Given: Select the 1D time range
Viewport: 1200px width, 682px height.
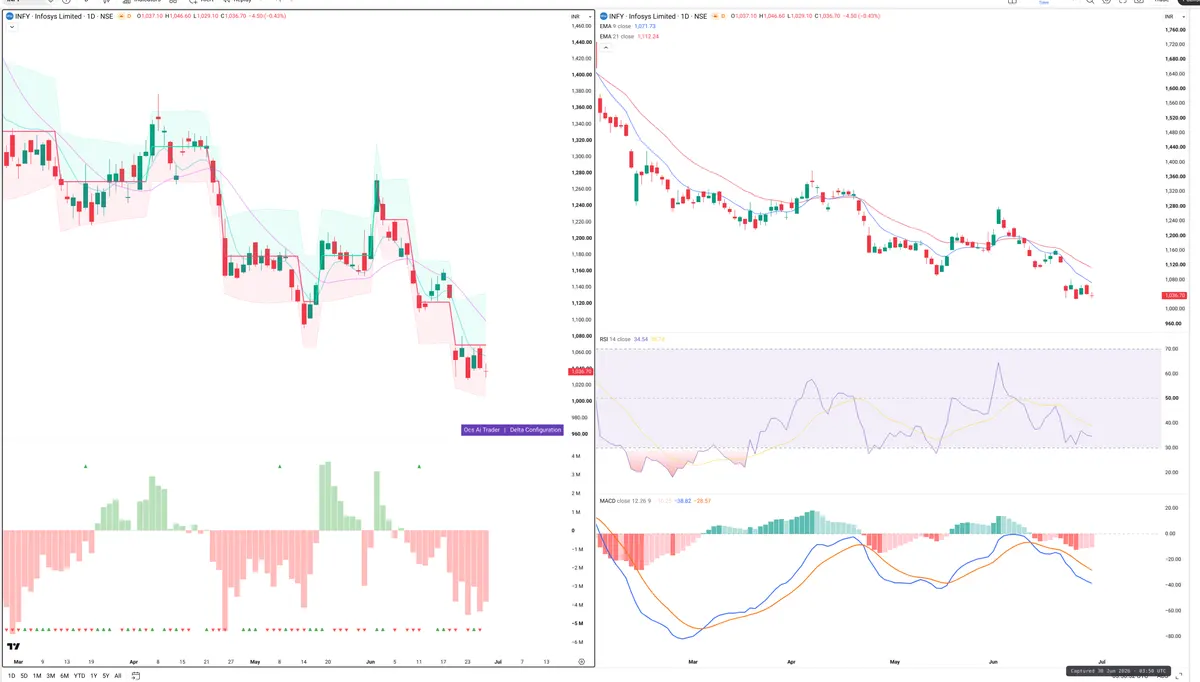Looking at the screenshot, I should tap(11, 676).
